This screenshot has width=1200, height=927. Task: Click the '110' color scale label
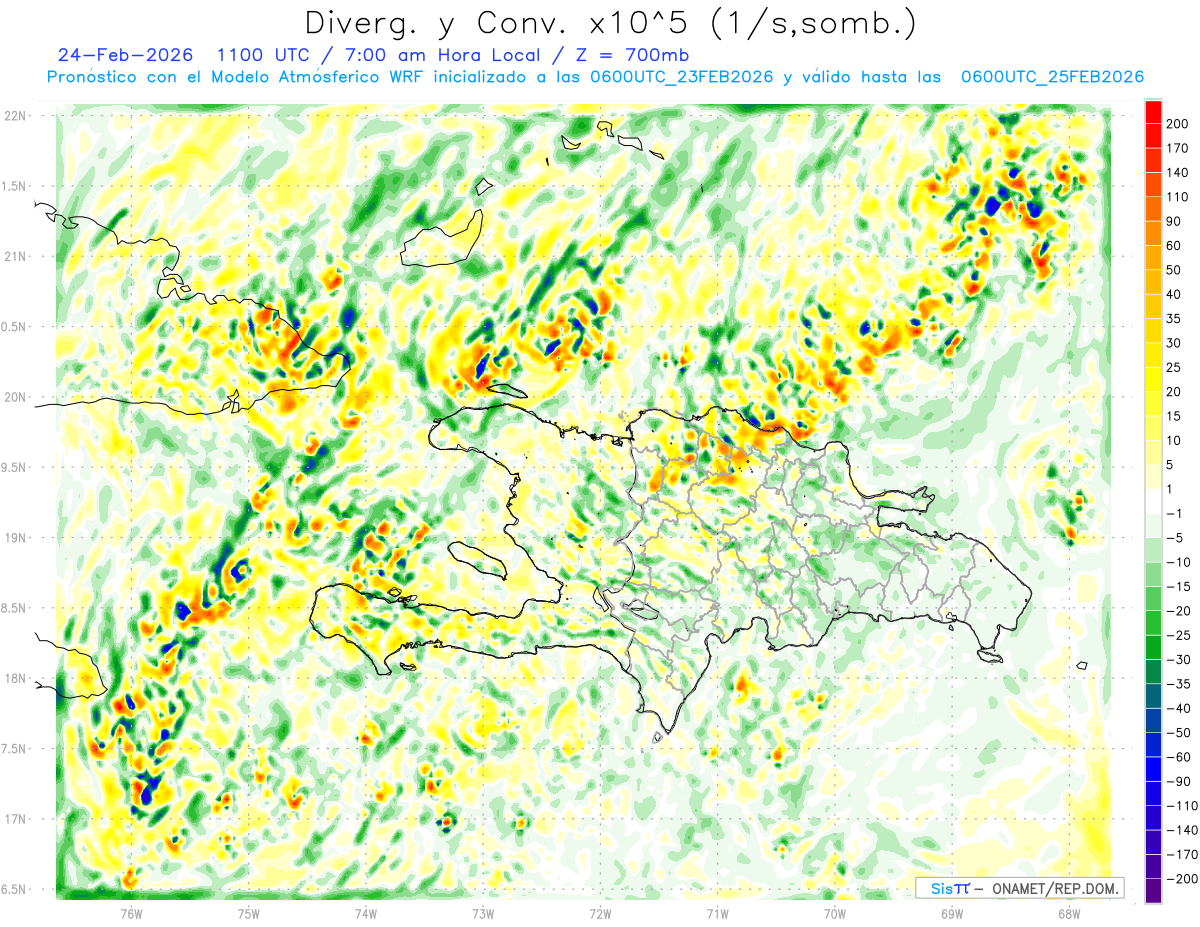(1177, 196)
